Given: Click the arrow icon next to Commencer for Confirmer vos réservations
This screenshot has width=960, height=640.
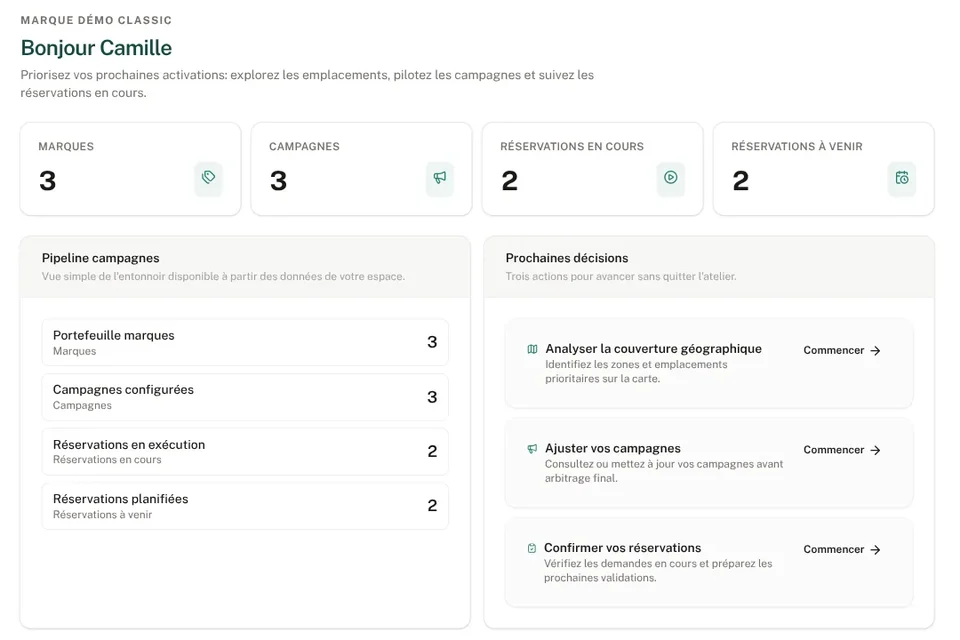Looking at the screenshot, I should click(x=876, y=549).
